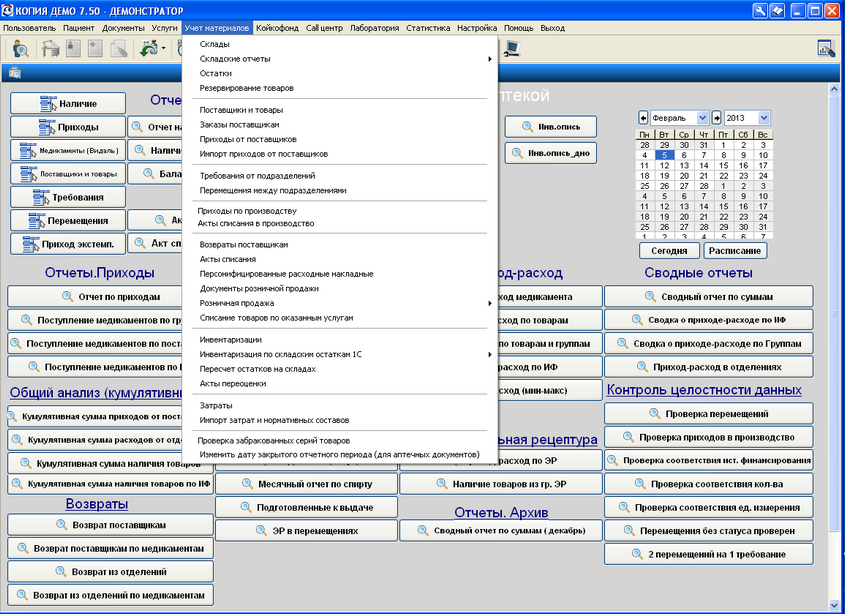Click the Возвраты underlined heading link
The image size is (845, 614).
coord(97,503)
